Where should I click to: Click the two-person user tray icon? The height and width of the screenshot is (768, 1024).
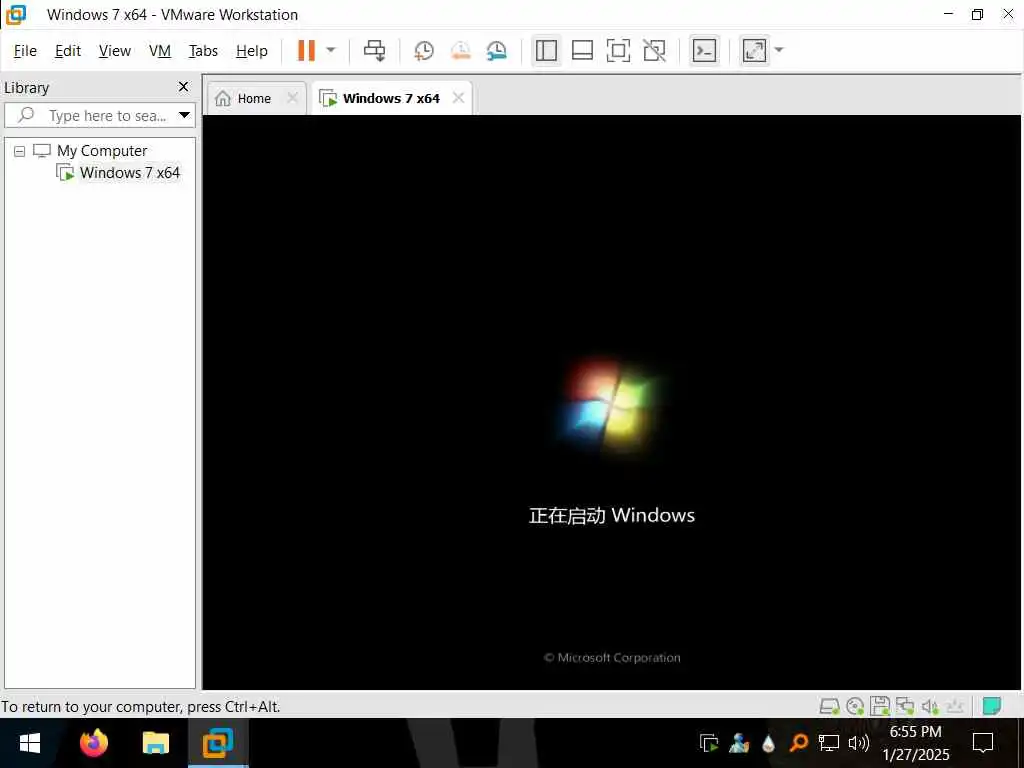739,743
